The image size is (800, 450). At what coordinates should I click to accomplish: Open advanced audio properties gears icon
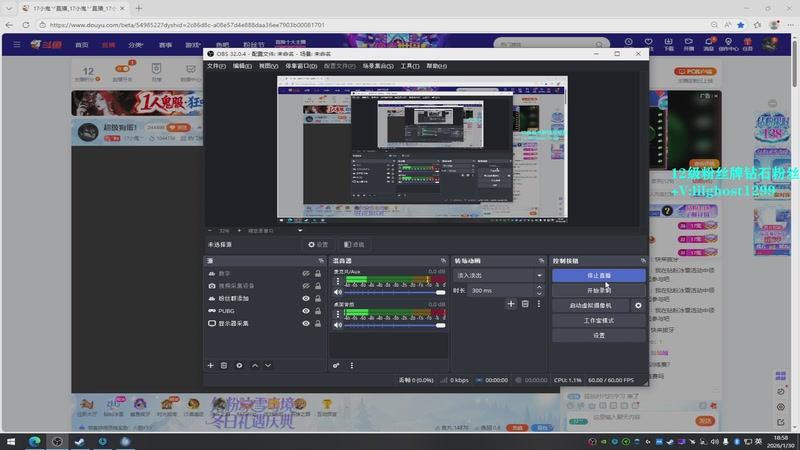(x=336, y=365)
